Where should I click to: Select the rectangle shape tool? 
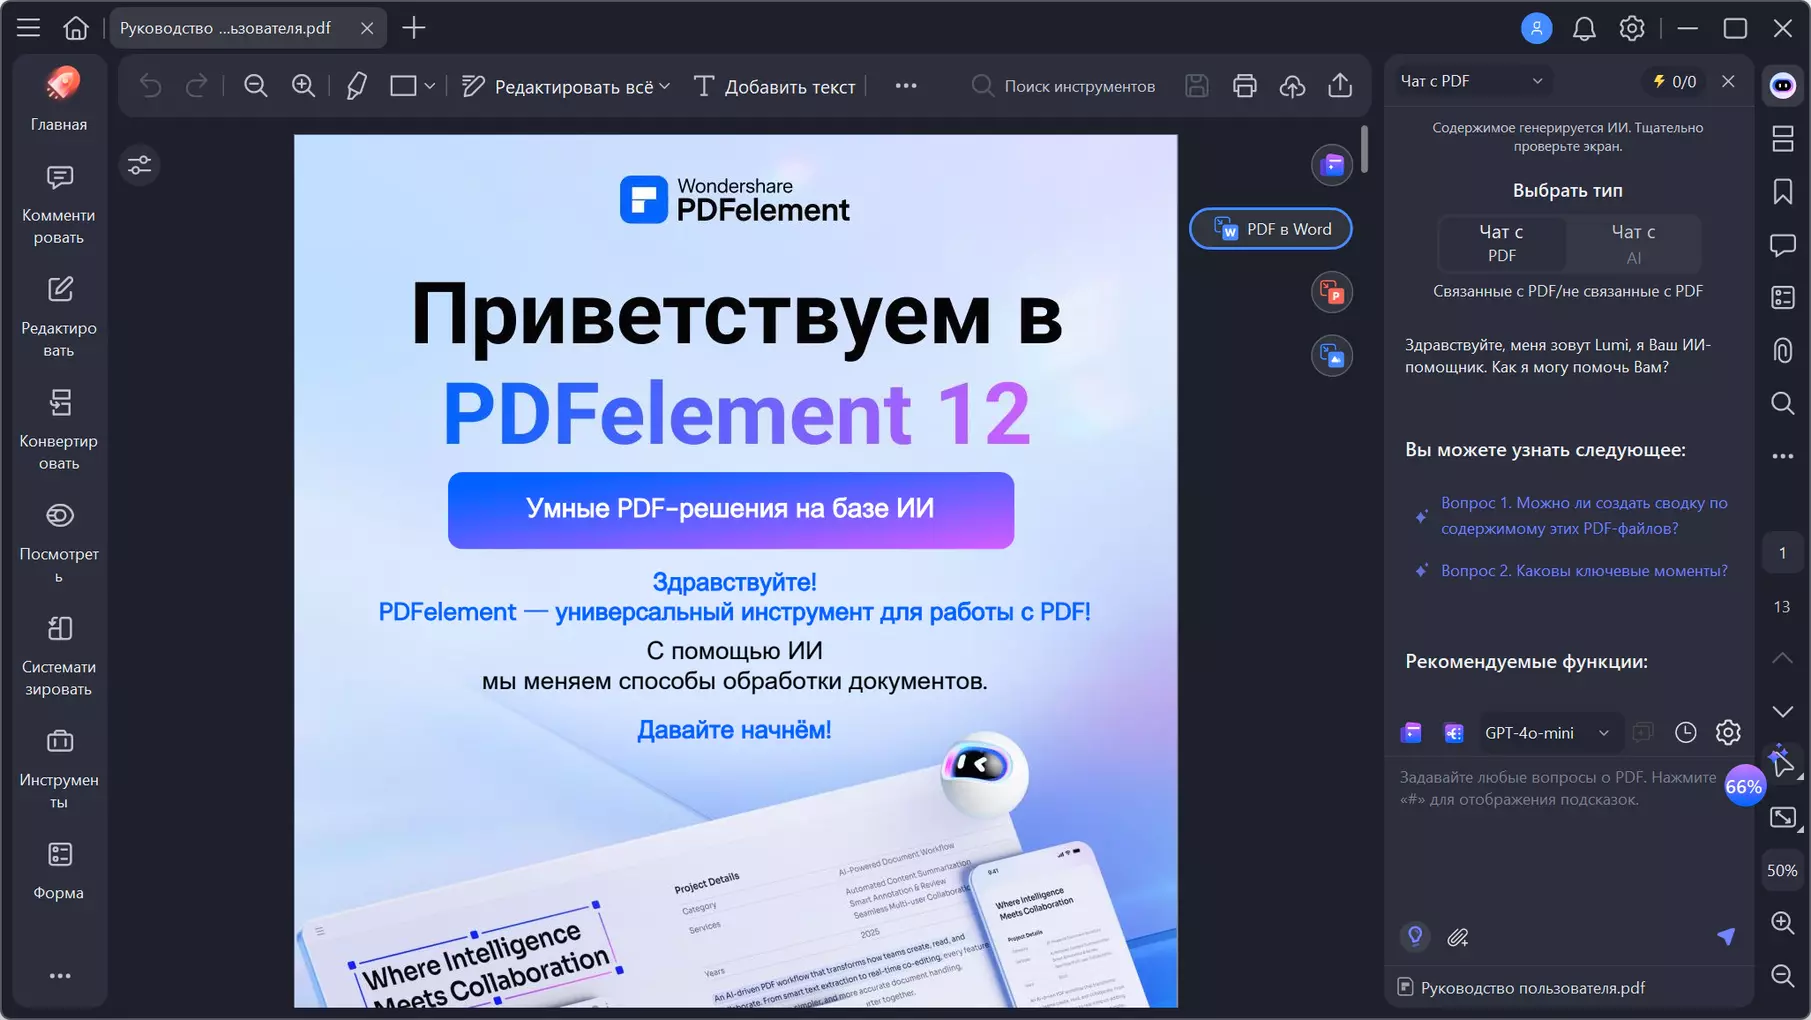403,86
